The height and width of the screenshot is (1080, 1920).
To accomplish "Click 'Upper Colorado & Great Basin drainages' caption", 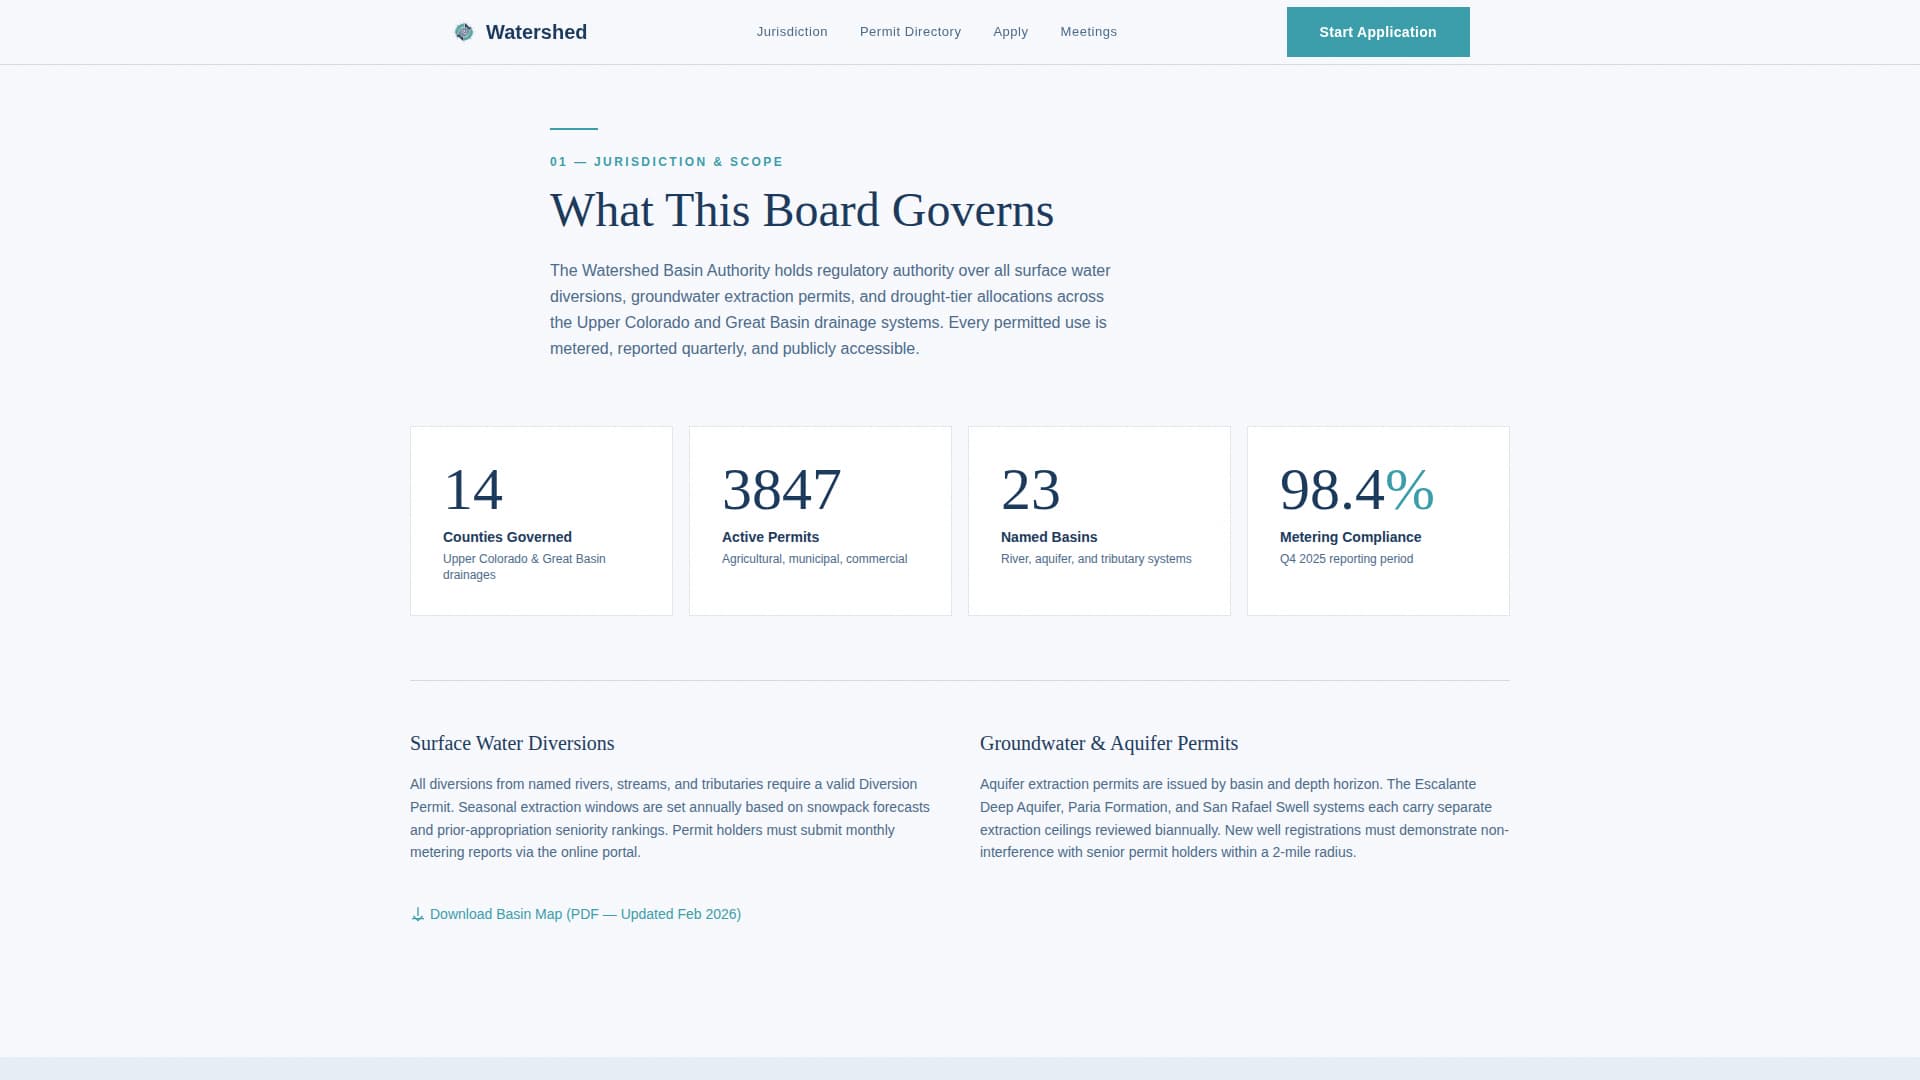I will click(524, 567).
